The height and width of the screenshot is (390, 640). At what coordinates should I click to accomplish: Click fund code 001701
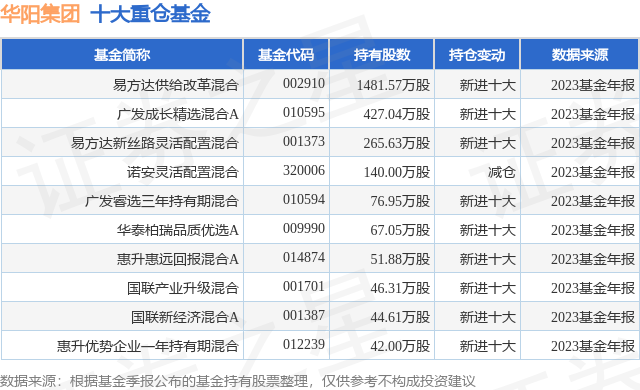[304, 286]
